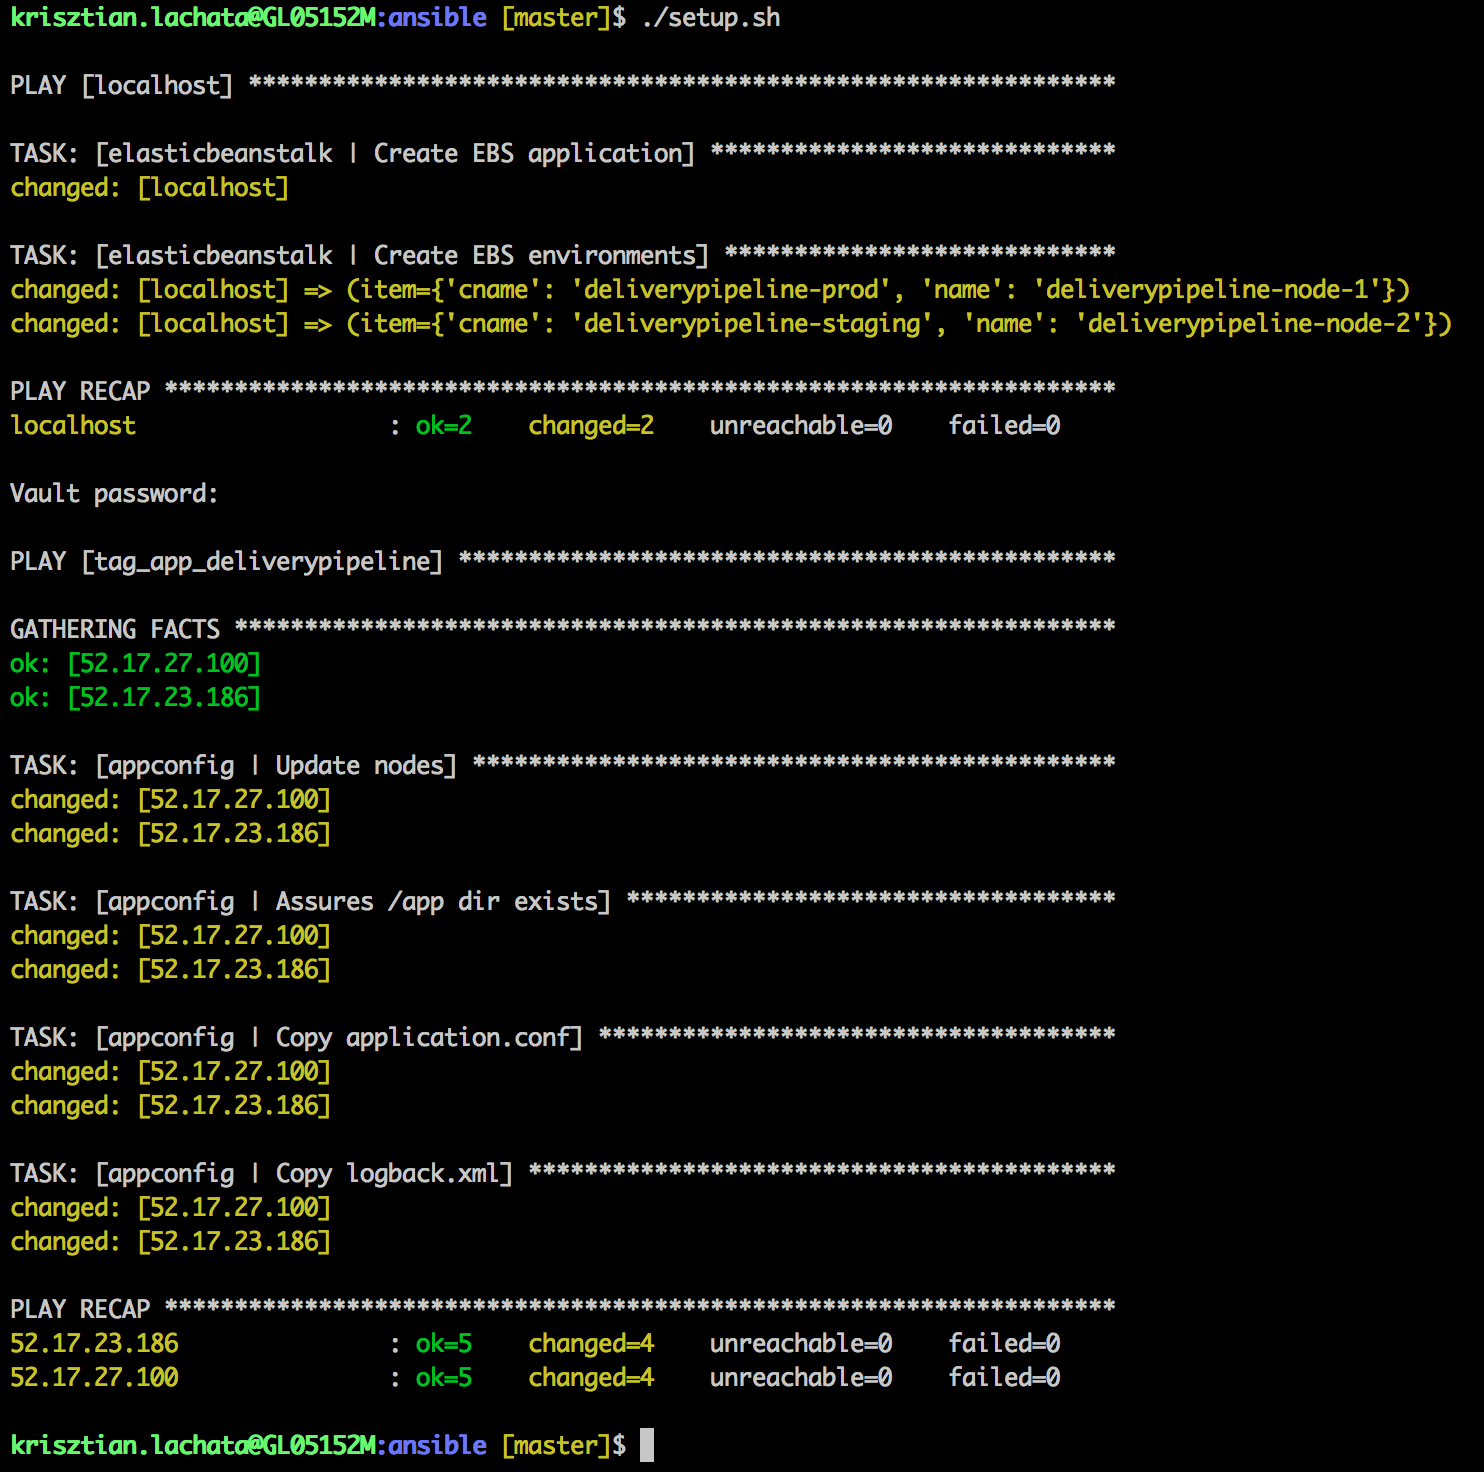
Task: Click 'changed=2' in localhost recap
Action: point(591,426)
